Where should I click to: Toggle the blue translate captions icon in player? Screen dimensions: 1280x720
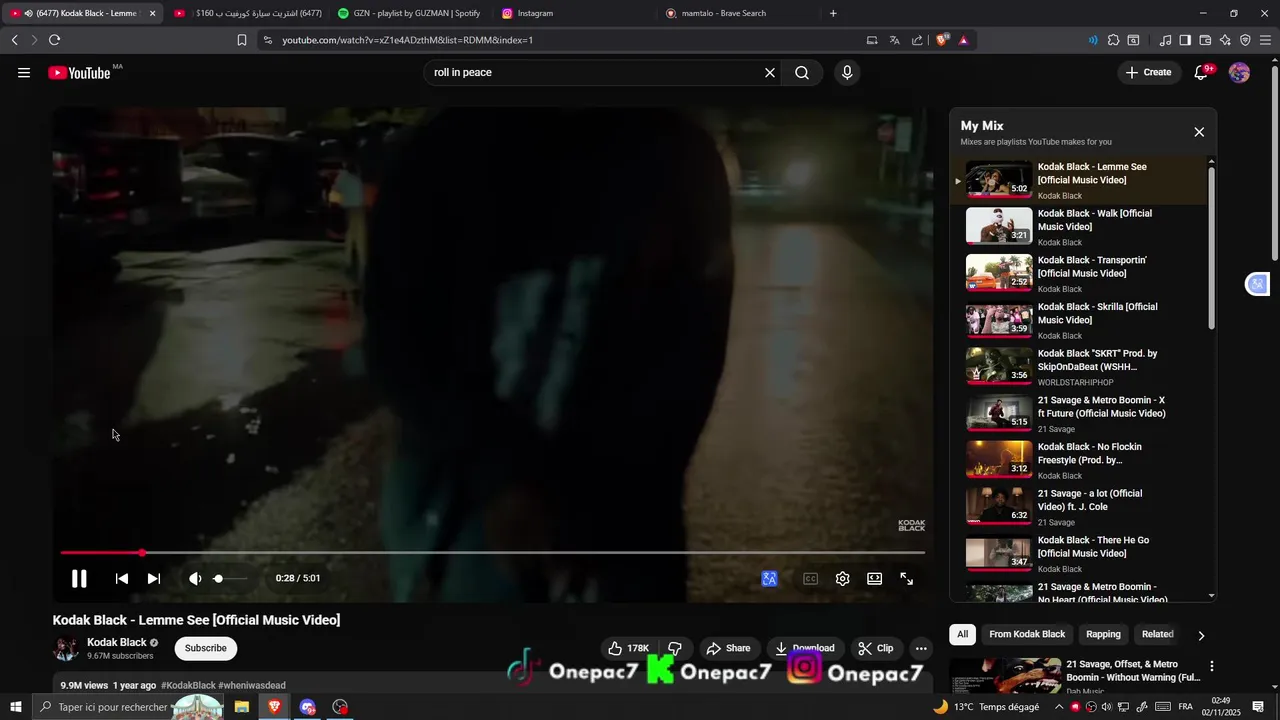[769, 579]
